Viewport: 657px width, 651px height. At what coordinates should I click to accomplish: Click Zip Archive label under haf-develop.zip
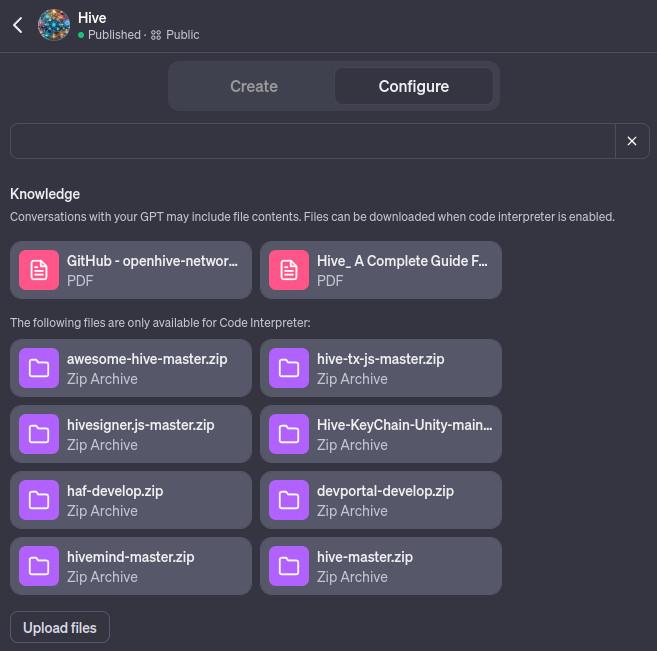102,511
